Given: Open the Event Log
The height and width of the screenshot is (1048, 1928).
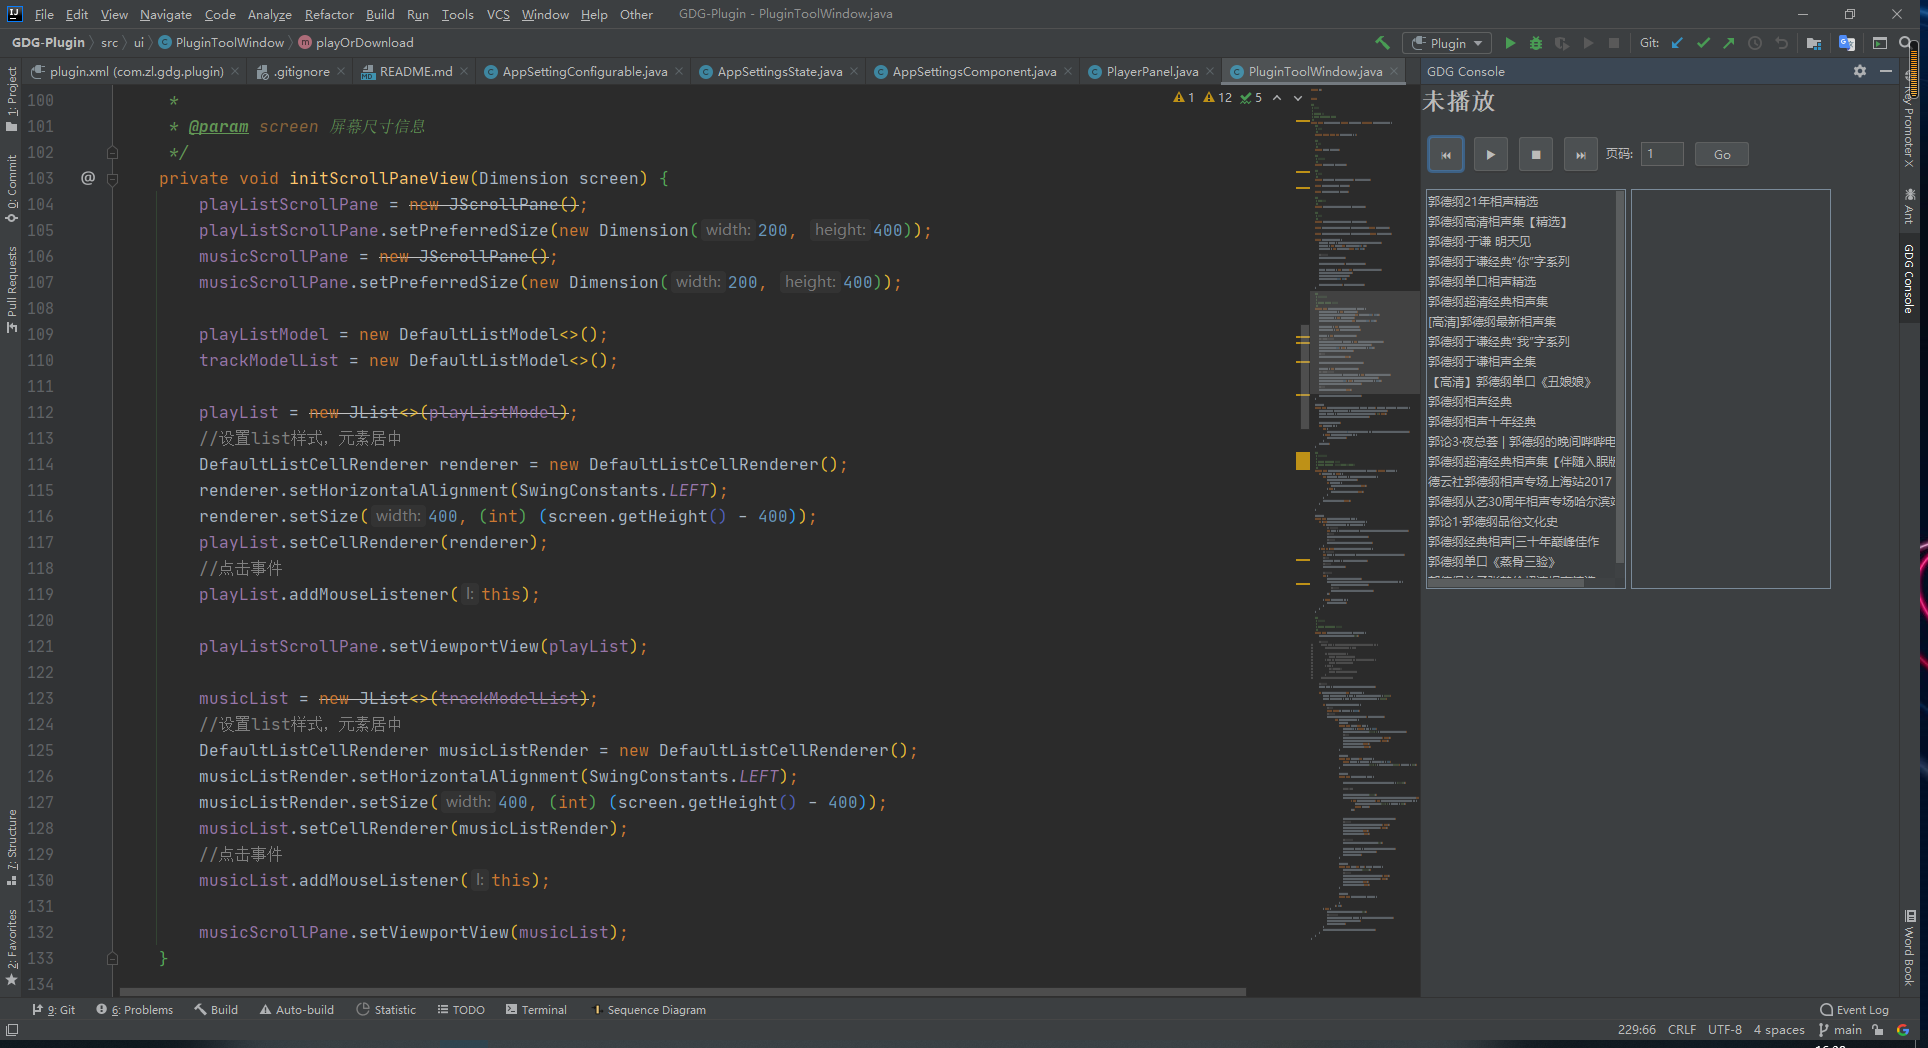Looking at the screenshot, I should [1855, 1010].
